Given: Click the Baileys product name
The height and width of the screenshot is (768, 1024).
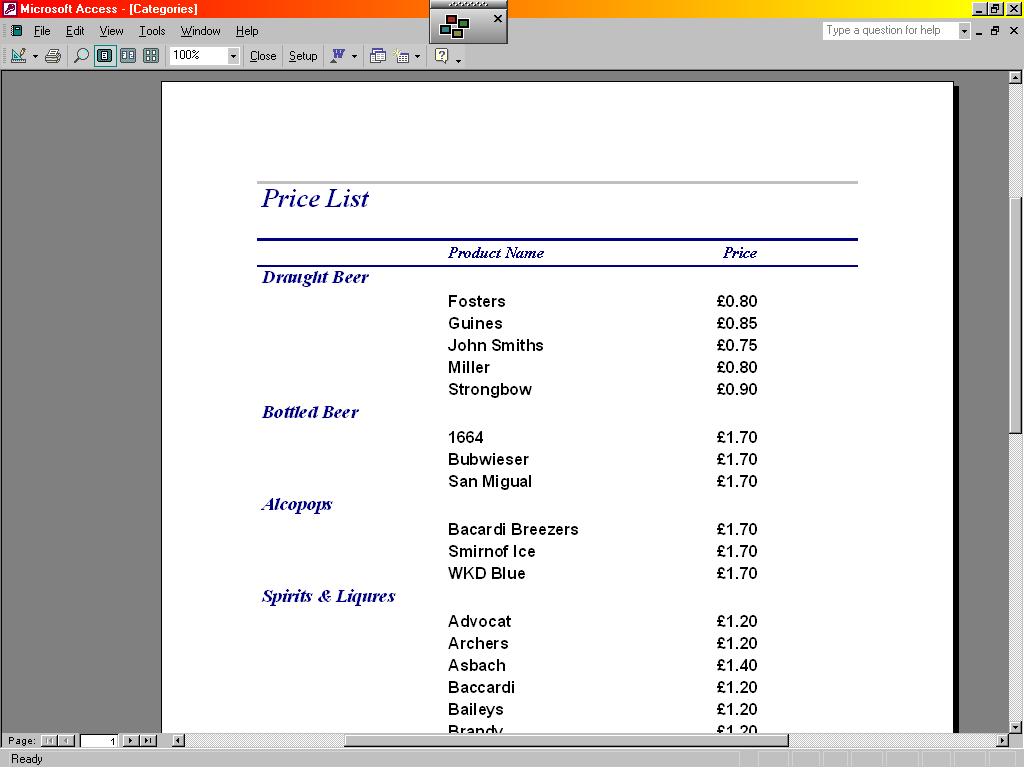Looking at the screenshot, I should pos(475,709).
